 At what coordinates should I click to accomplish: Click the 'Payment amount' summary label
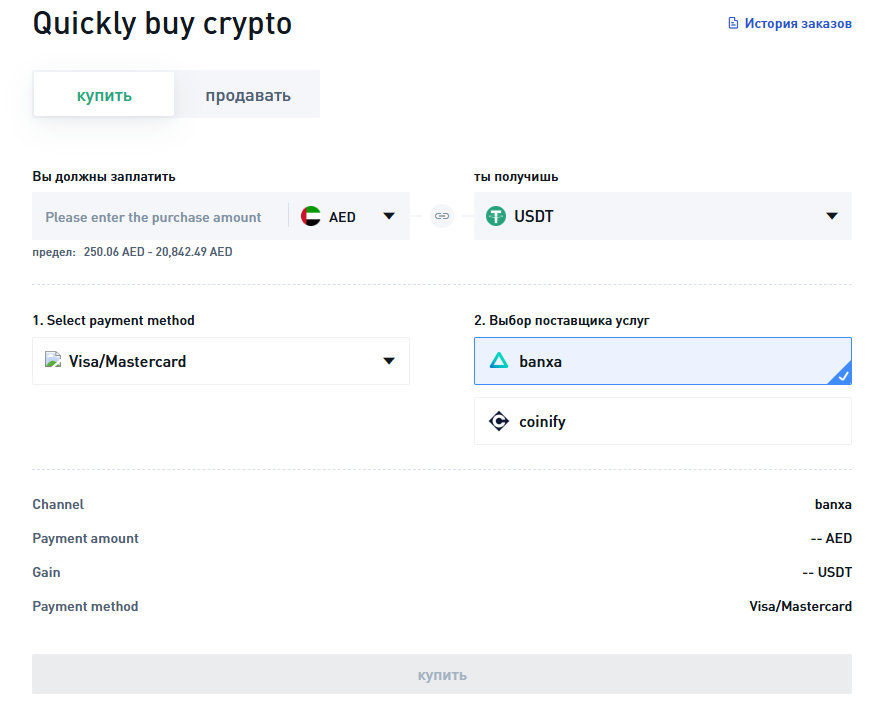pyautogui.click(x=85, y=538)
